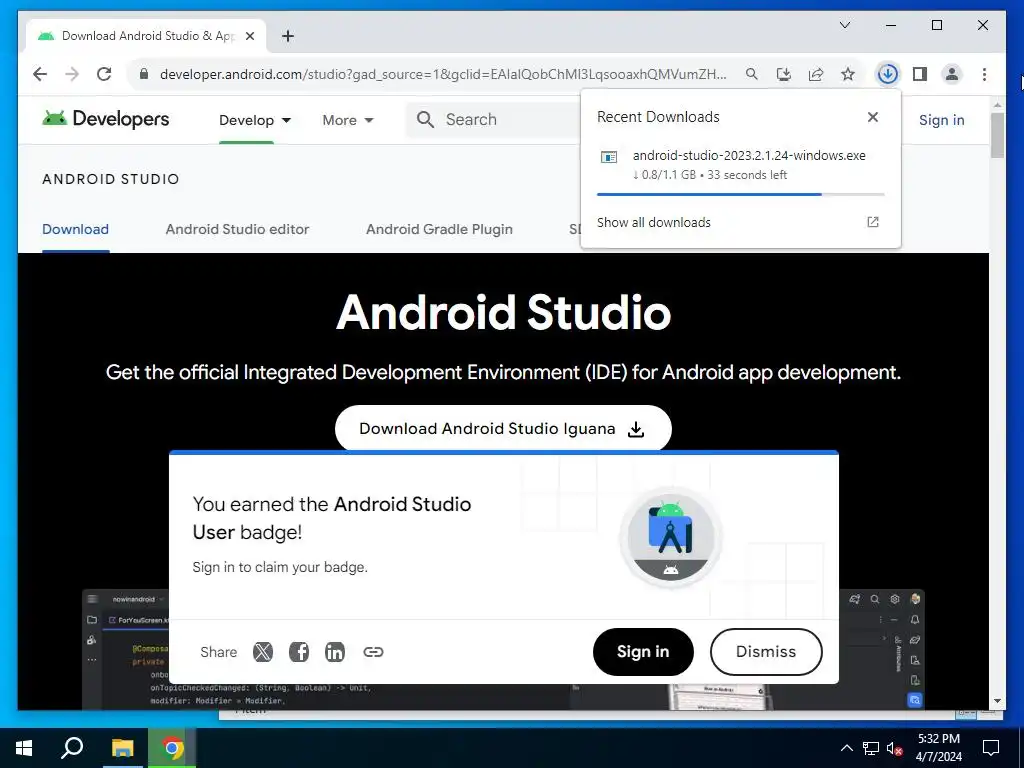The height and width of the screenshot is (768, 1024).
Task: Click Download Android Studio Iguana button
Action: pos(503,428)
